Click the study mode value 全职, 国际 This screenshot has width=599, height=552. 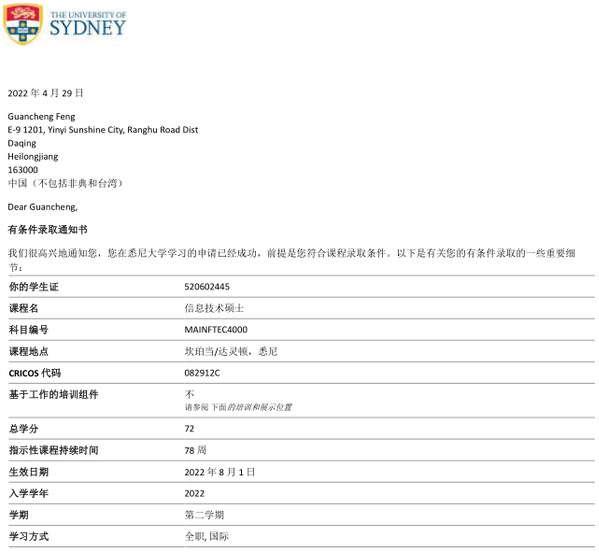207,537
